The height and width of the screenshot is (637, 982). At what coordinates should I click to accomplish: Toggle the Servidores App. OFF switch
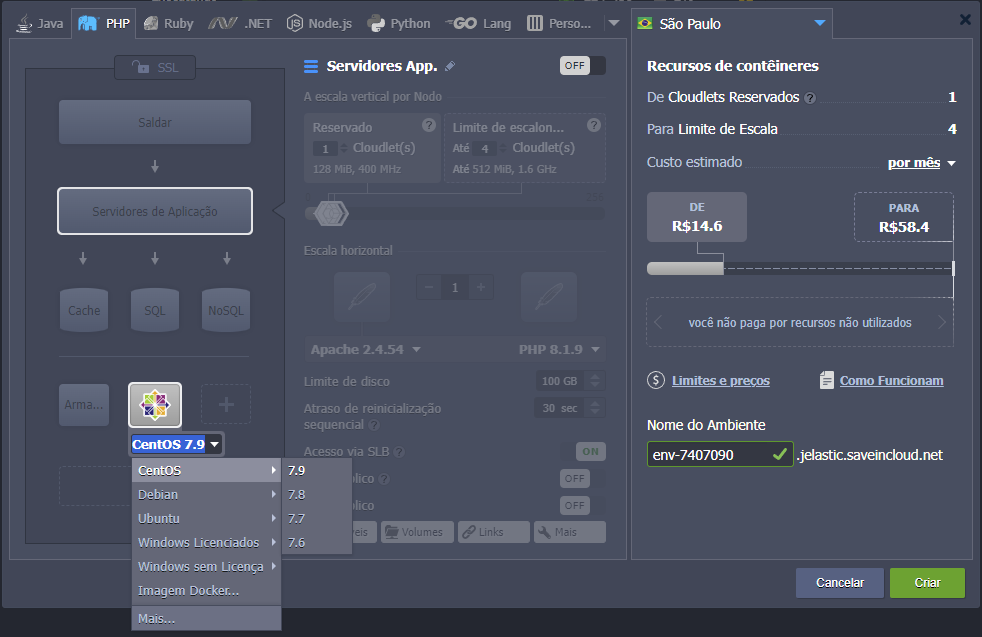click(582, 66)
